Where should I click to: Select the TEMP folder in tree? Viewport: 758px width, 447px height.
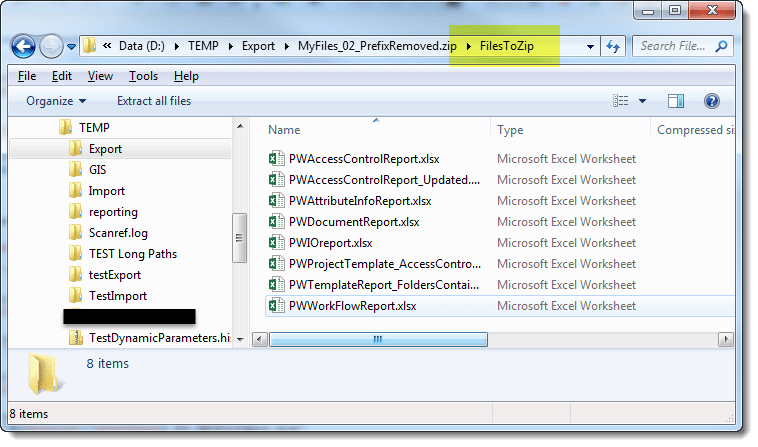pos(94,128)
